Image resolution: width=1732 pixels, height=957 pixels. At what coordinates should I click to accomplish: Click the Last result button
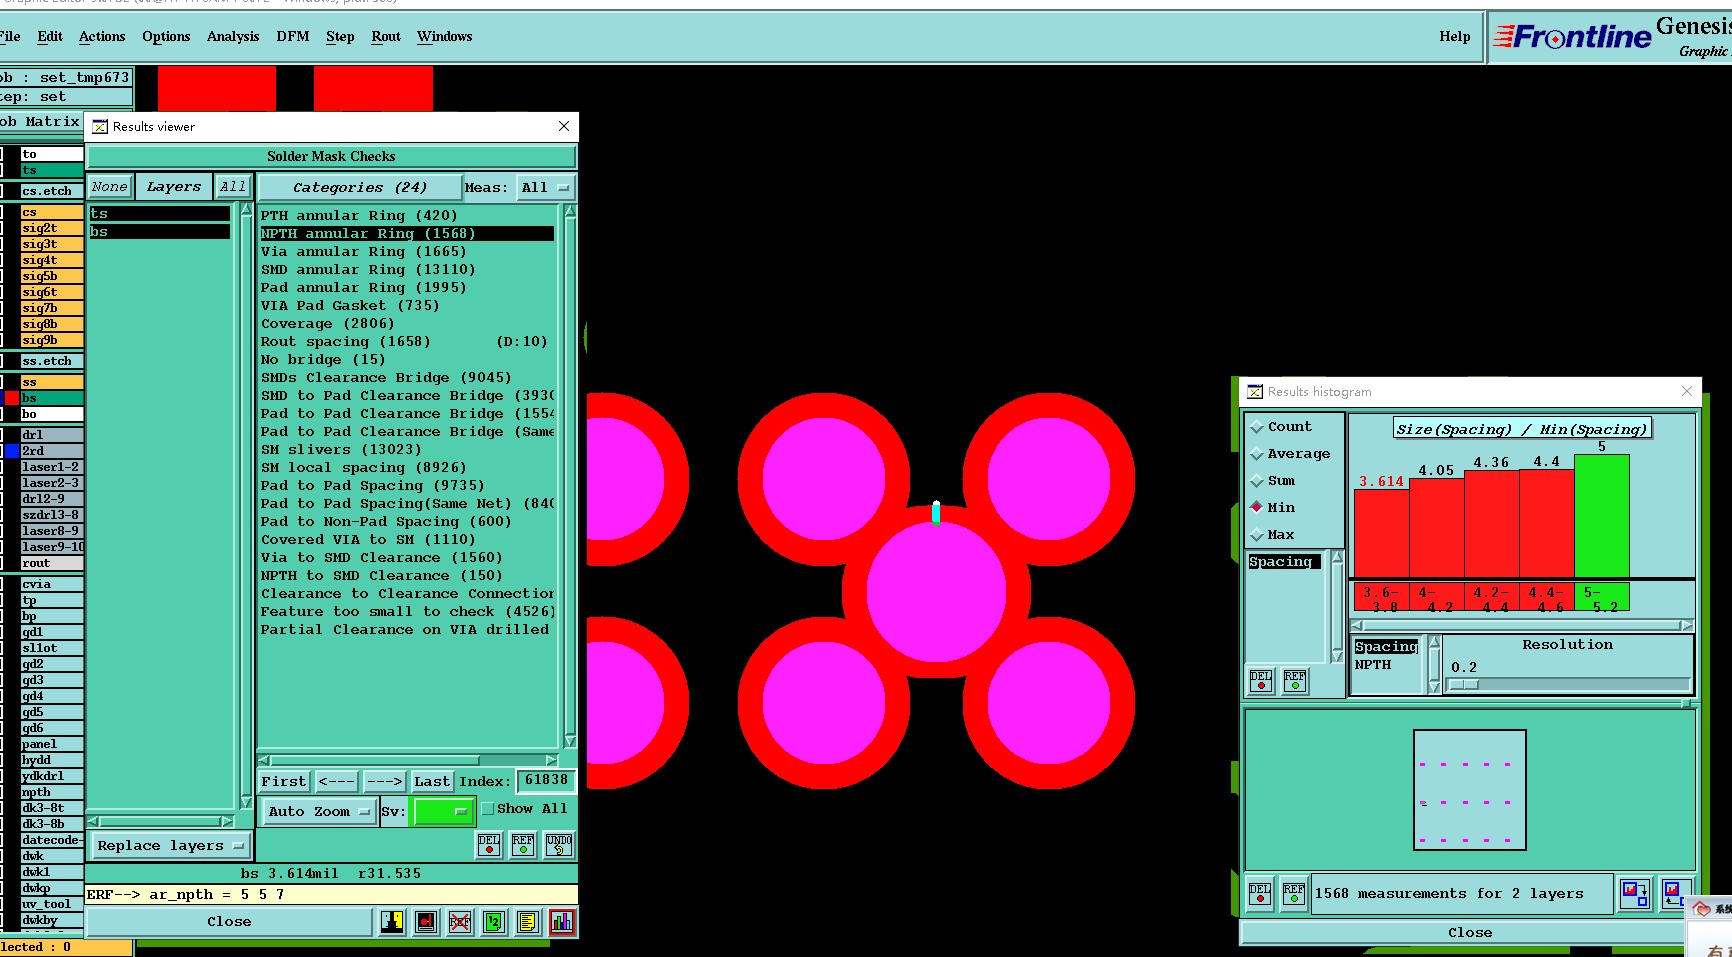(x=432, y=782)
